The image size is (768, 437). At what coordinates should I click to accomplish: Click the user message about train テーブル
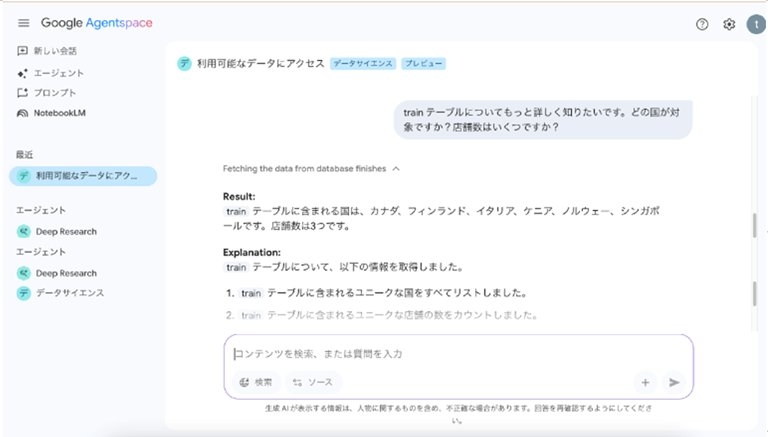pyautogui.click(x=543, y=120)
